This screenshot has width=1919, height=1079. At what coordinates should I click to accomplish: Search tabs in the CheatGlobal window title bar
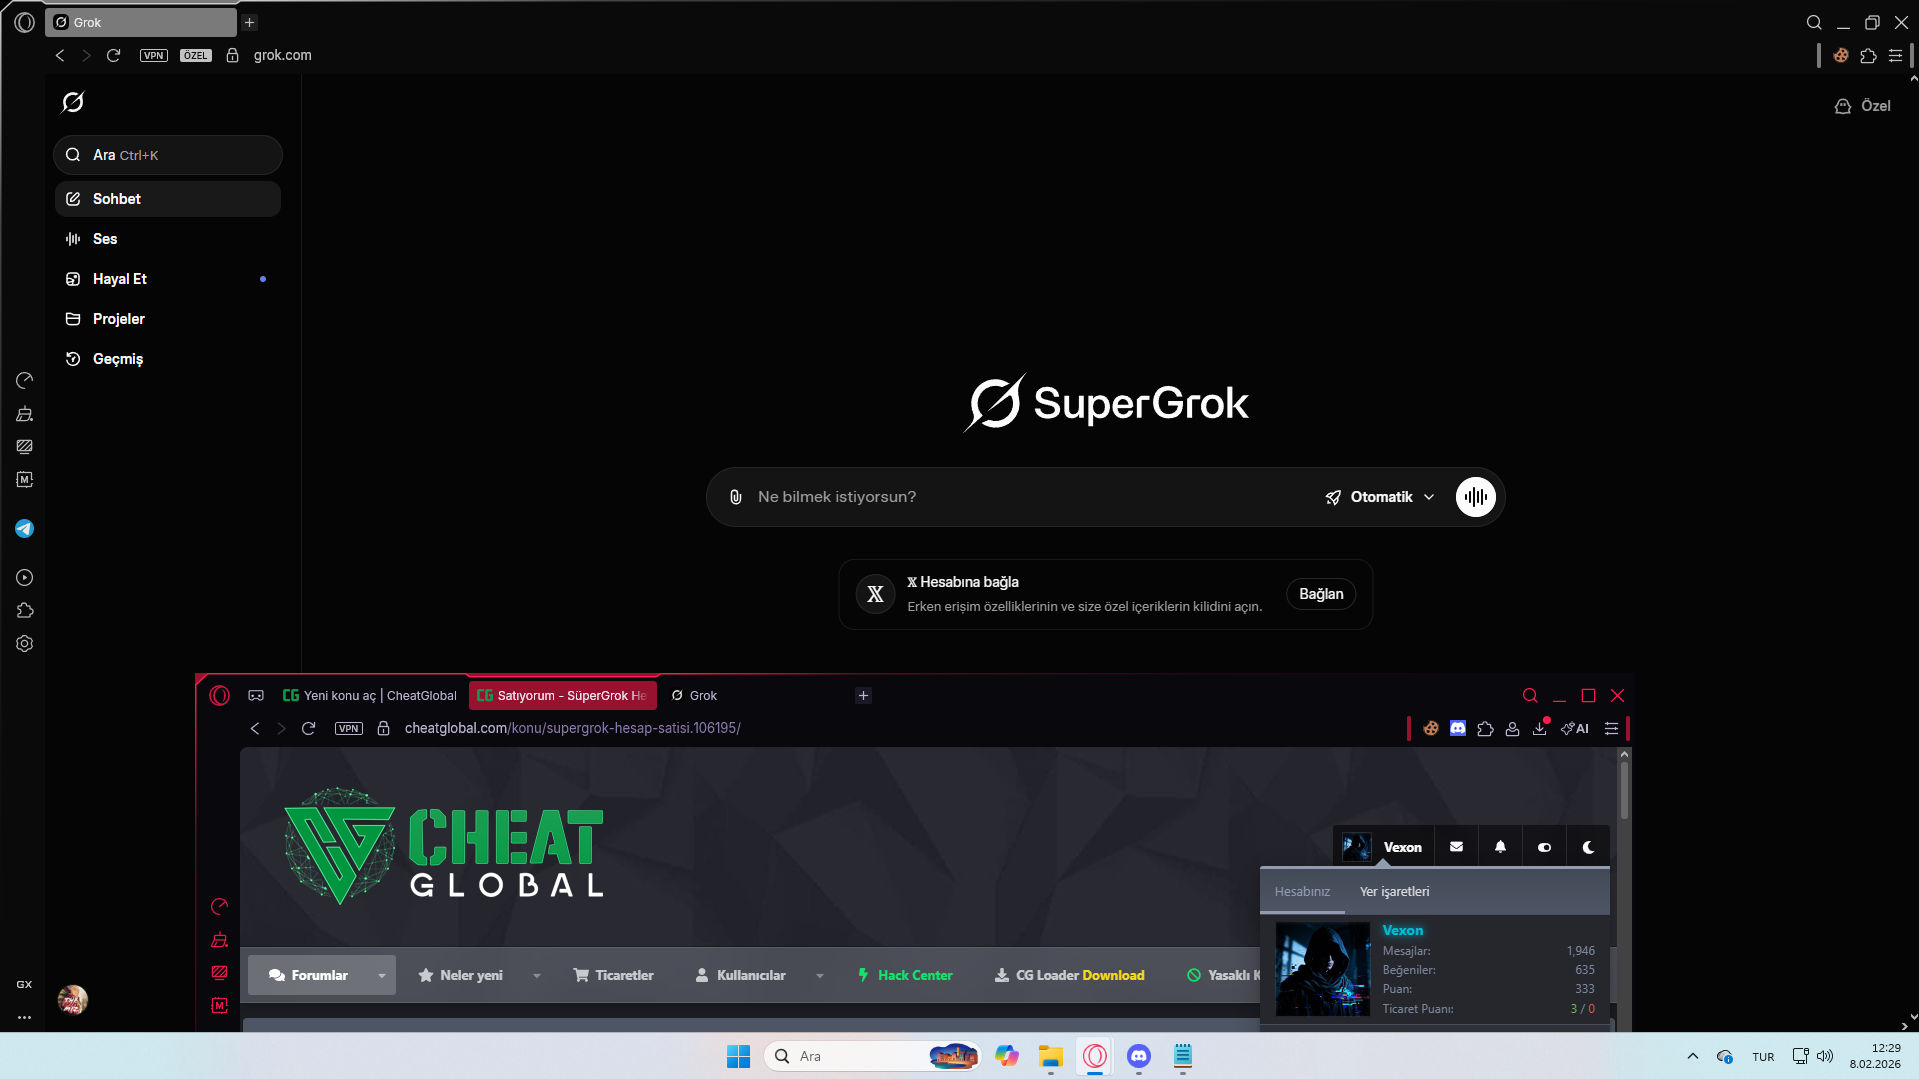[x=1530, y=696]
